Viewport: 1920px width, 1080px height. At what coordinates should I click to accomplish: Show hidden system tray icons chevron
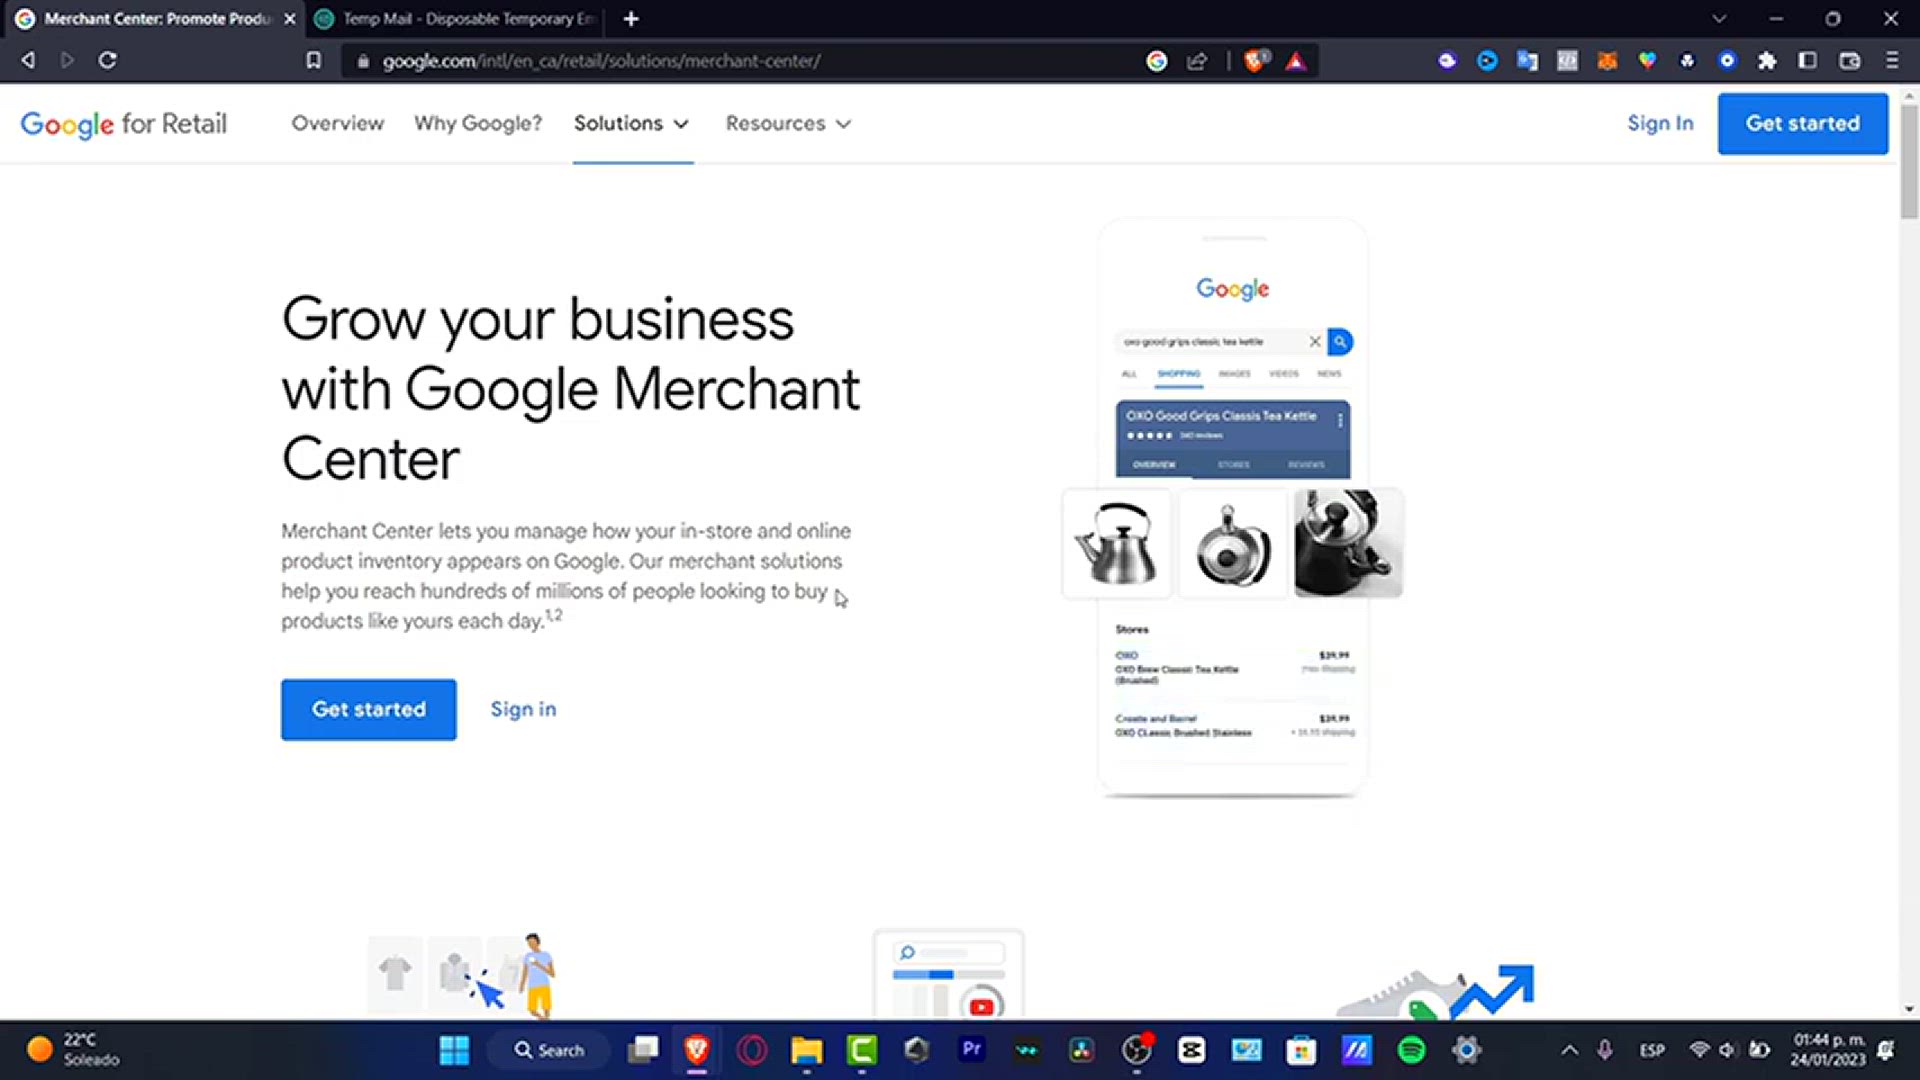tap(1569, 1050)
